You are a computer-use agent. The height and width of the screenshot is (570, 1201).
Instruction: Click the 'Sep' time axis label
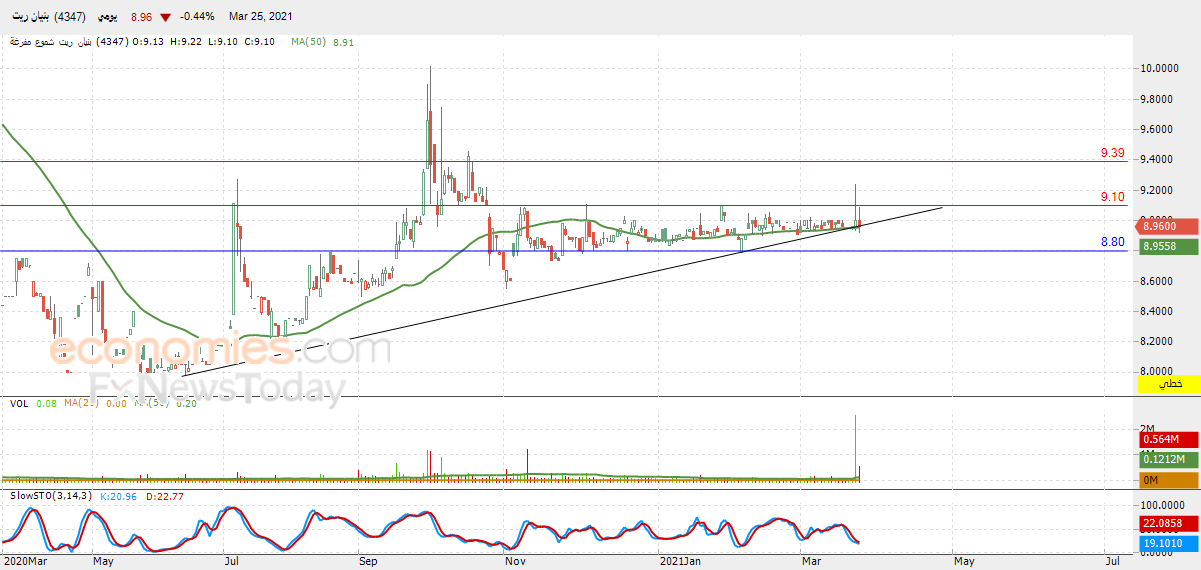370,562
